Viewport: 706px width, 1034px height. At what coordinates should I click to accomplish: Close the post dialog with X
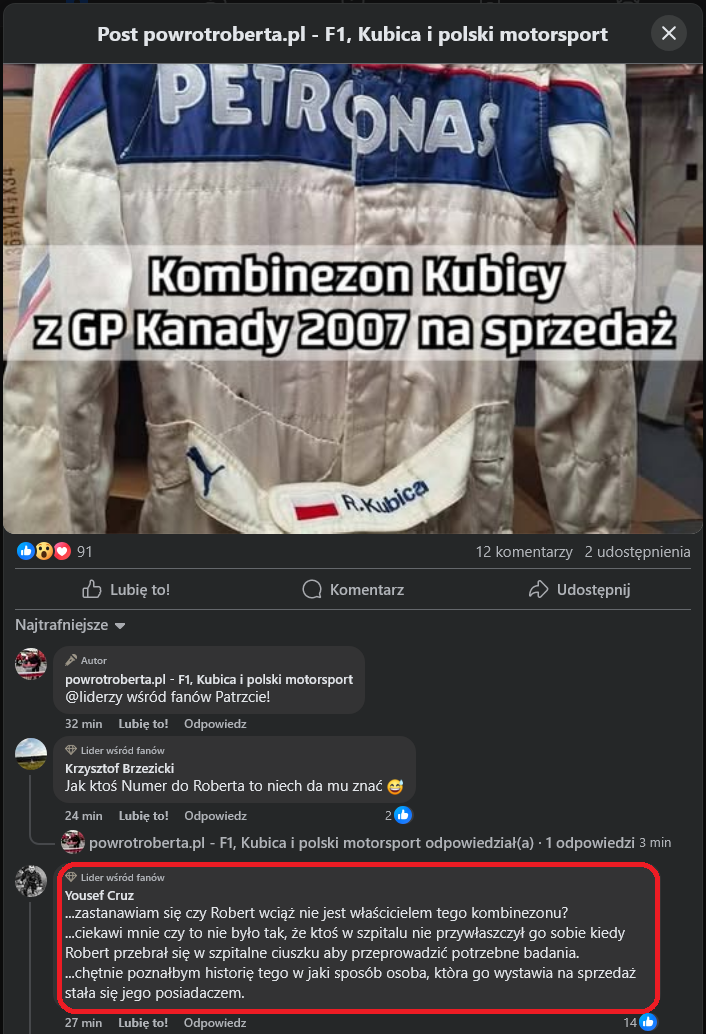point(668,34)
